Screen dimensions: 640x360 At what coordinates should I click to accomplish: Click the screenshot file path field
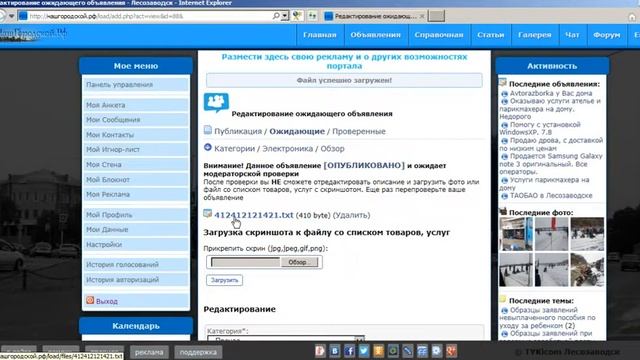(245, 262)
